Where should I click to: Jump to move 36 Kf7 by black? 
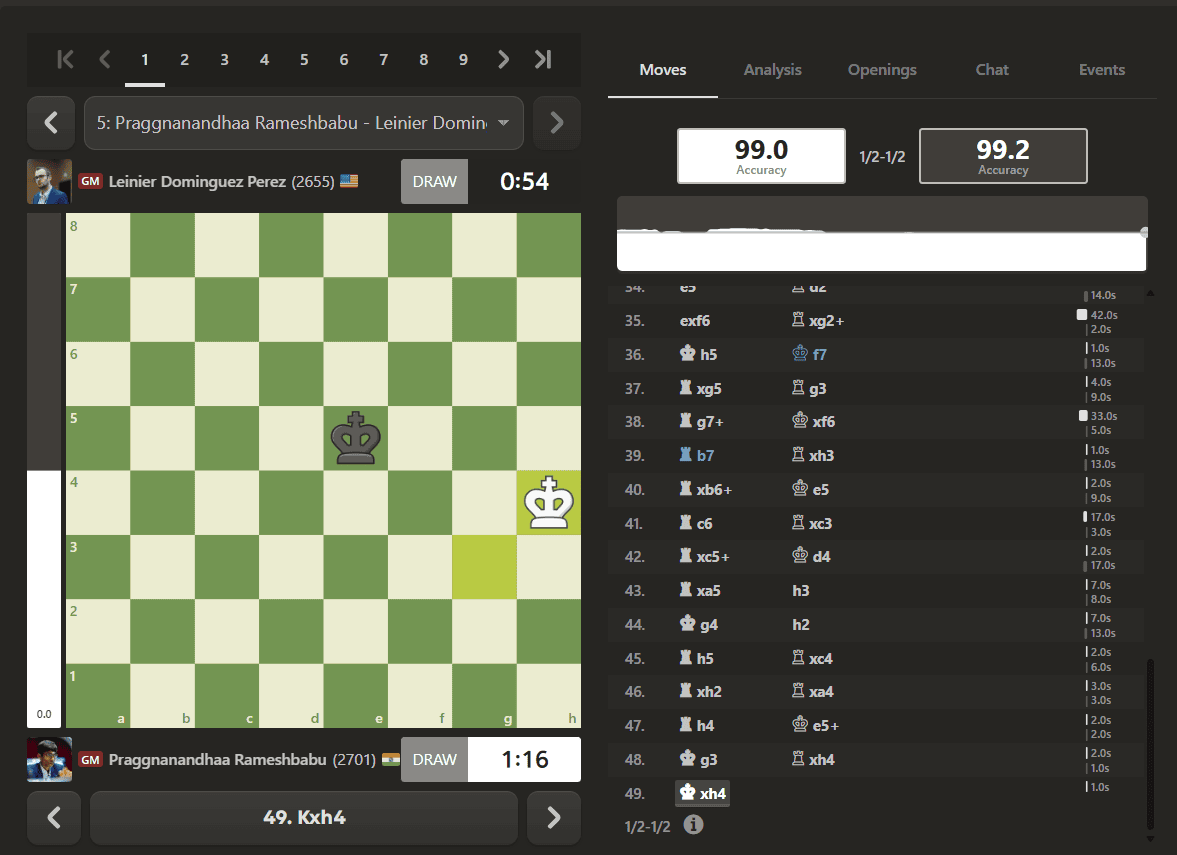point(809,354)
